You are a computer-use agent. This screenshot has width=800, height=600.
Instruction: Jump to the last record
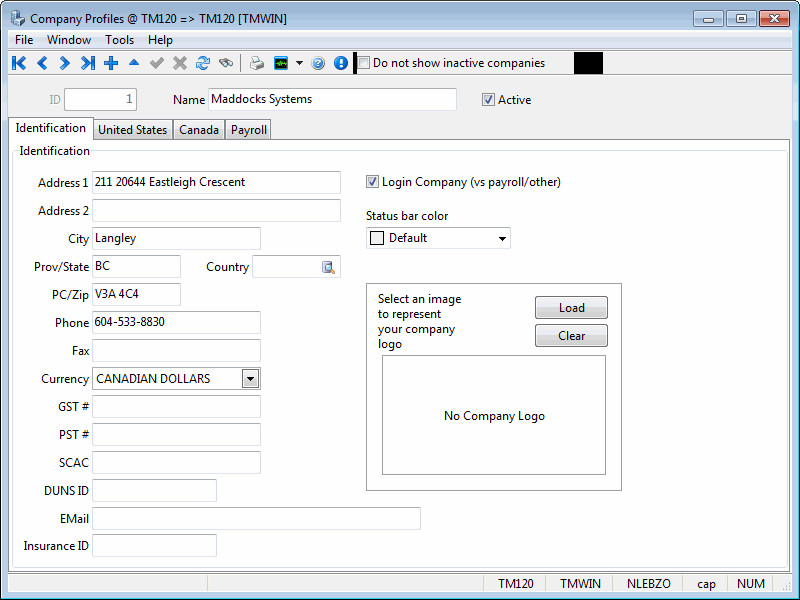click(x=88, y=63)
